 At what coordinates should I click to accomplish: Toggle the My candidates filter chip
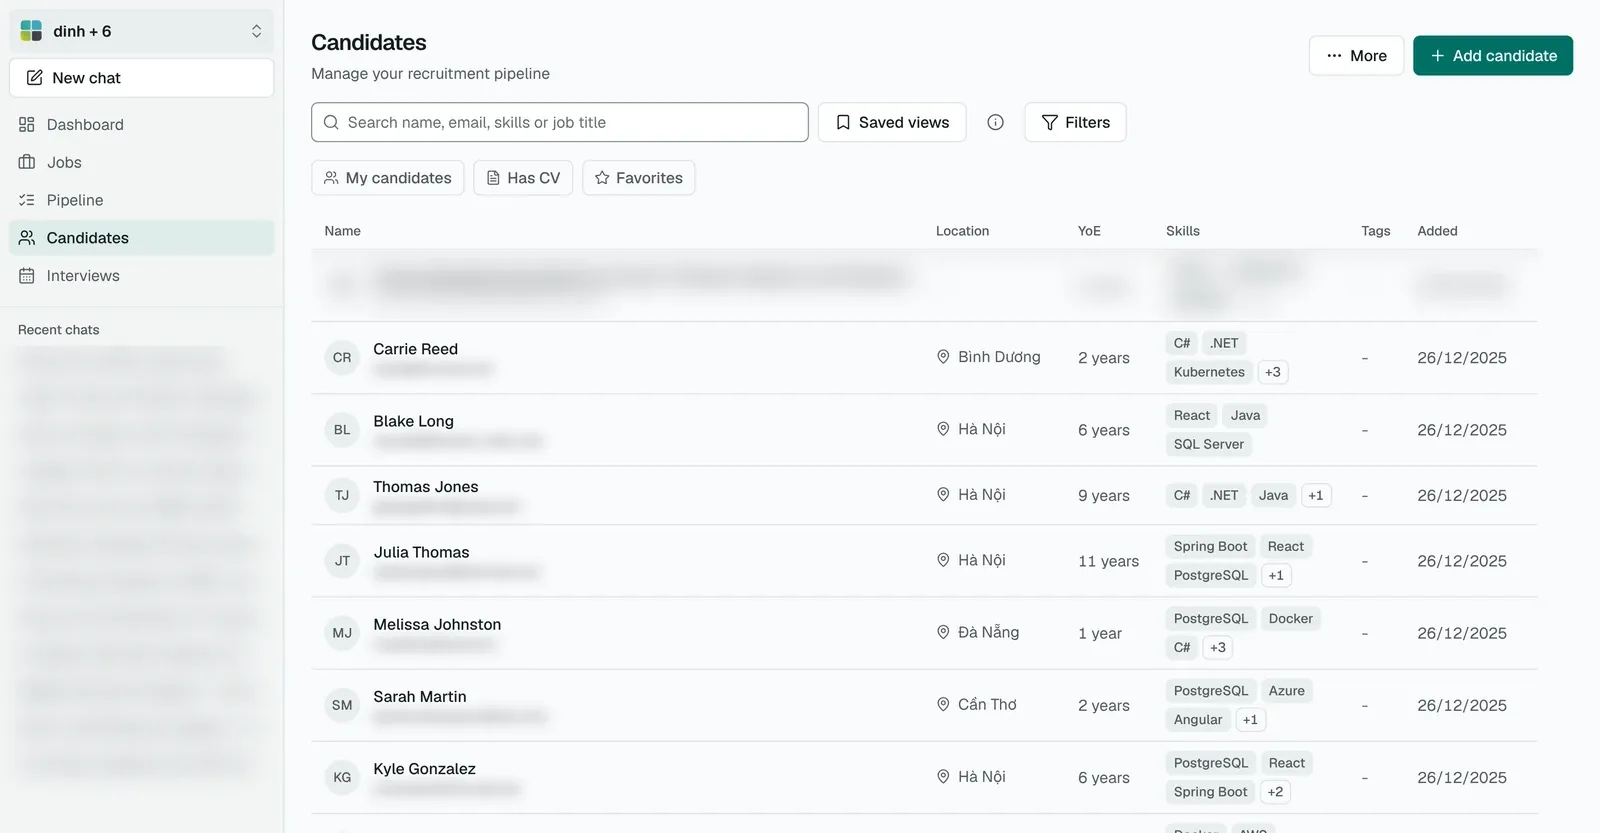(388, 178)
